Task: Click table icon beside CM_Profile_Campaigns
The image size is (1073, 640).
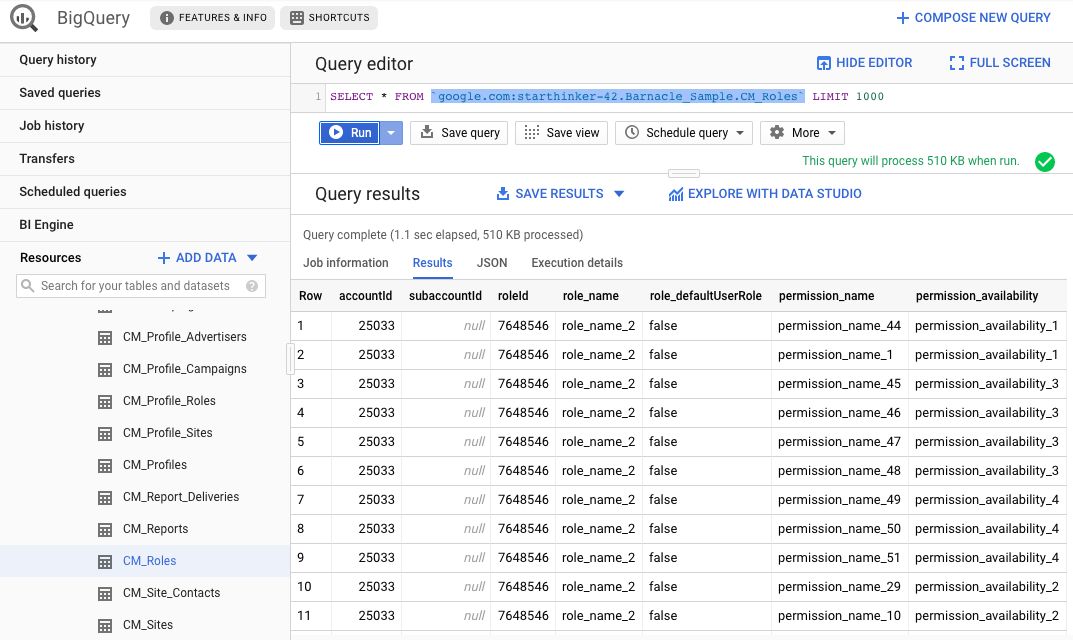Action: pyautogui.click(x=105, y=370)
